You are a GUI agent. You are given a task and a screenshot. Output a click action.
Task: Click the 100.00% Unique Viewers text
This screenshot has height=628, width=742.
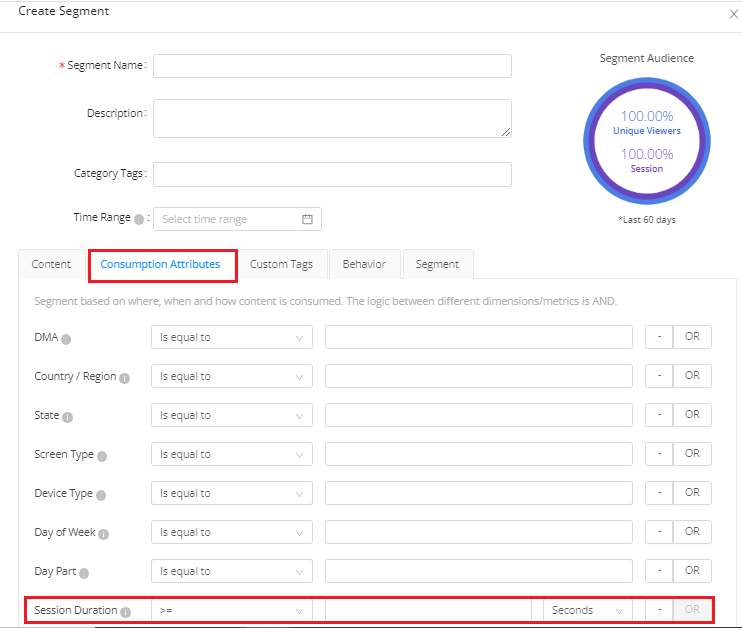point(647,122)
